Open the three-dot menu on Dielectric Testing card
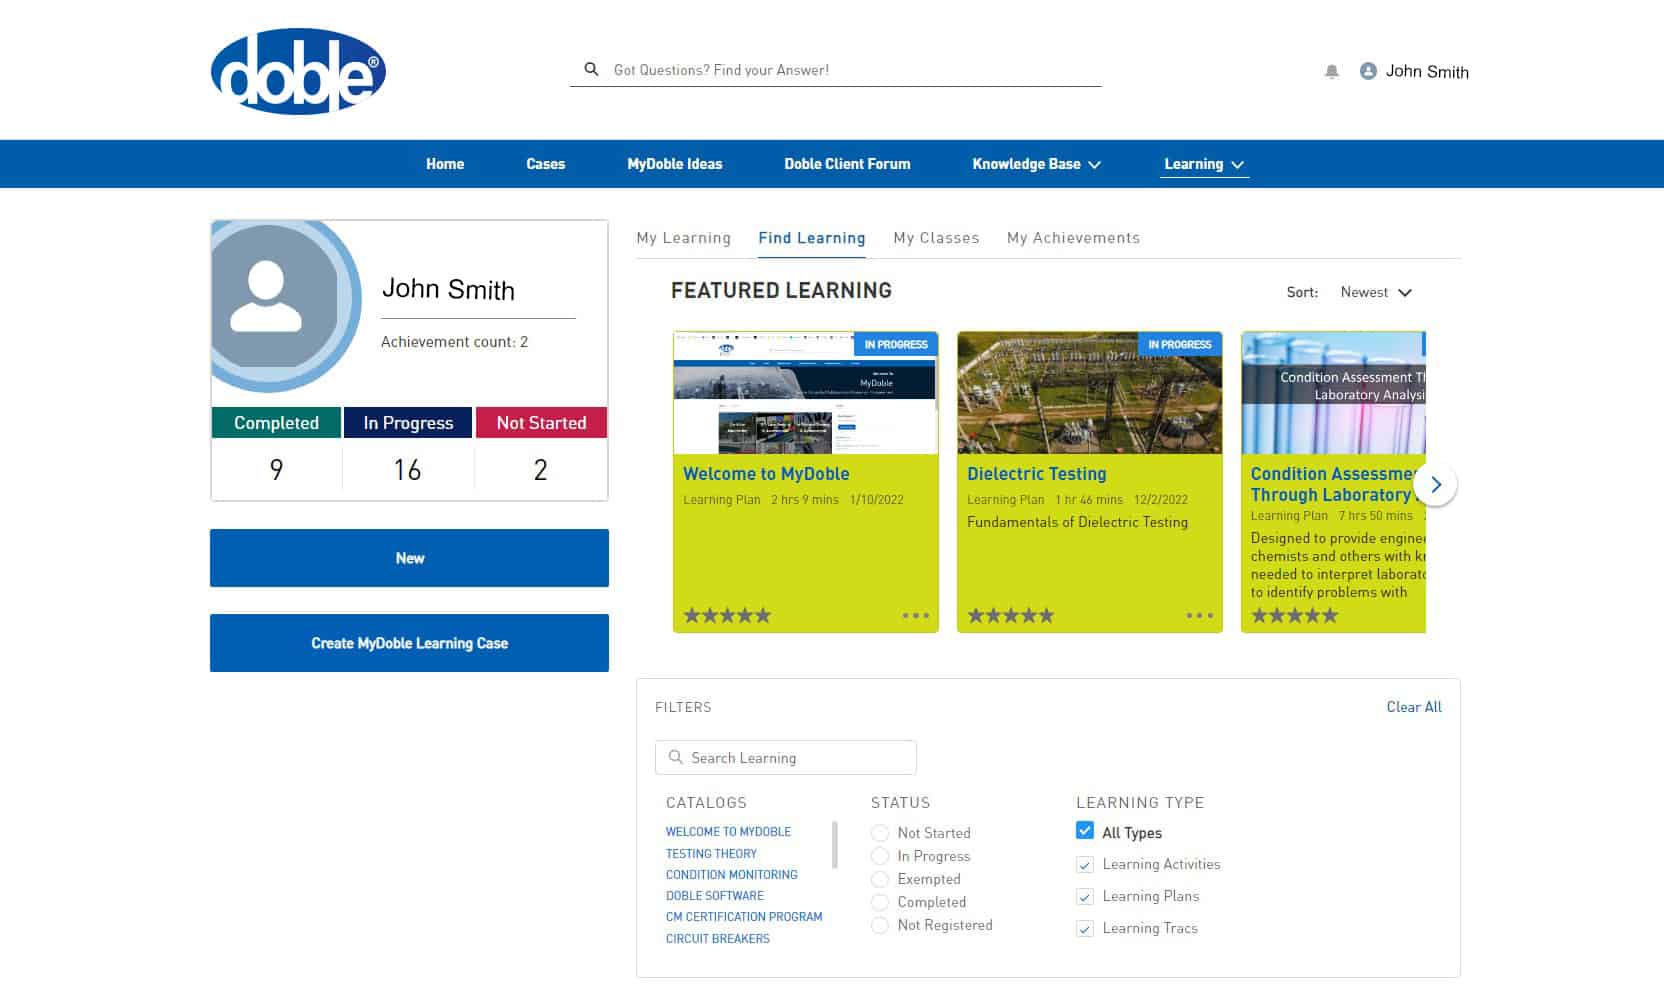Screen dimensions: 1664x1000 click(1200, 615)
